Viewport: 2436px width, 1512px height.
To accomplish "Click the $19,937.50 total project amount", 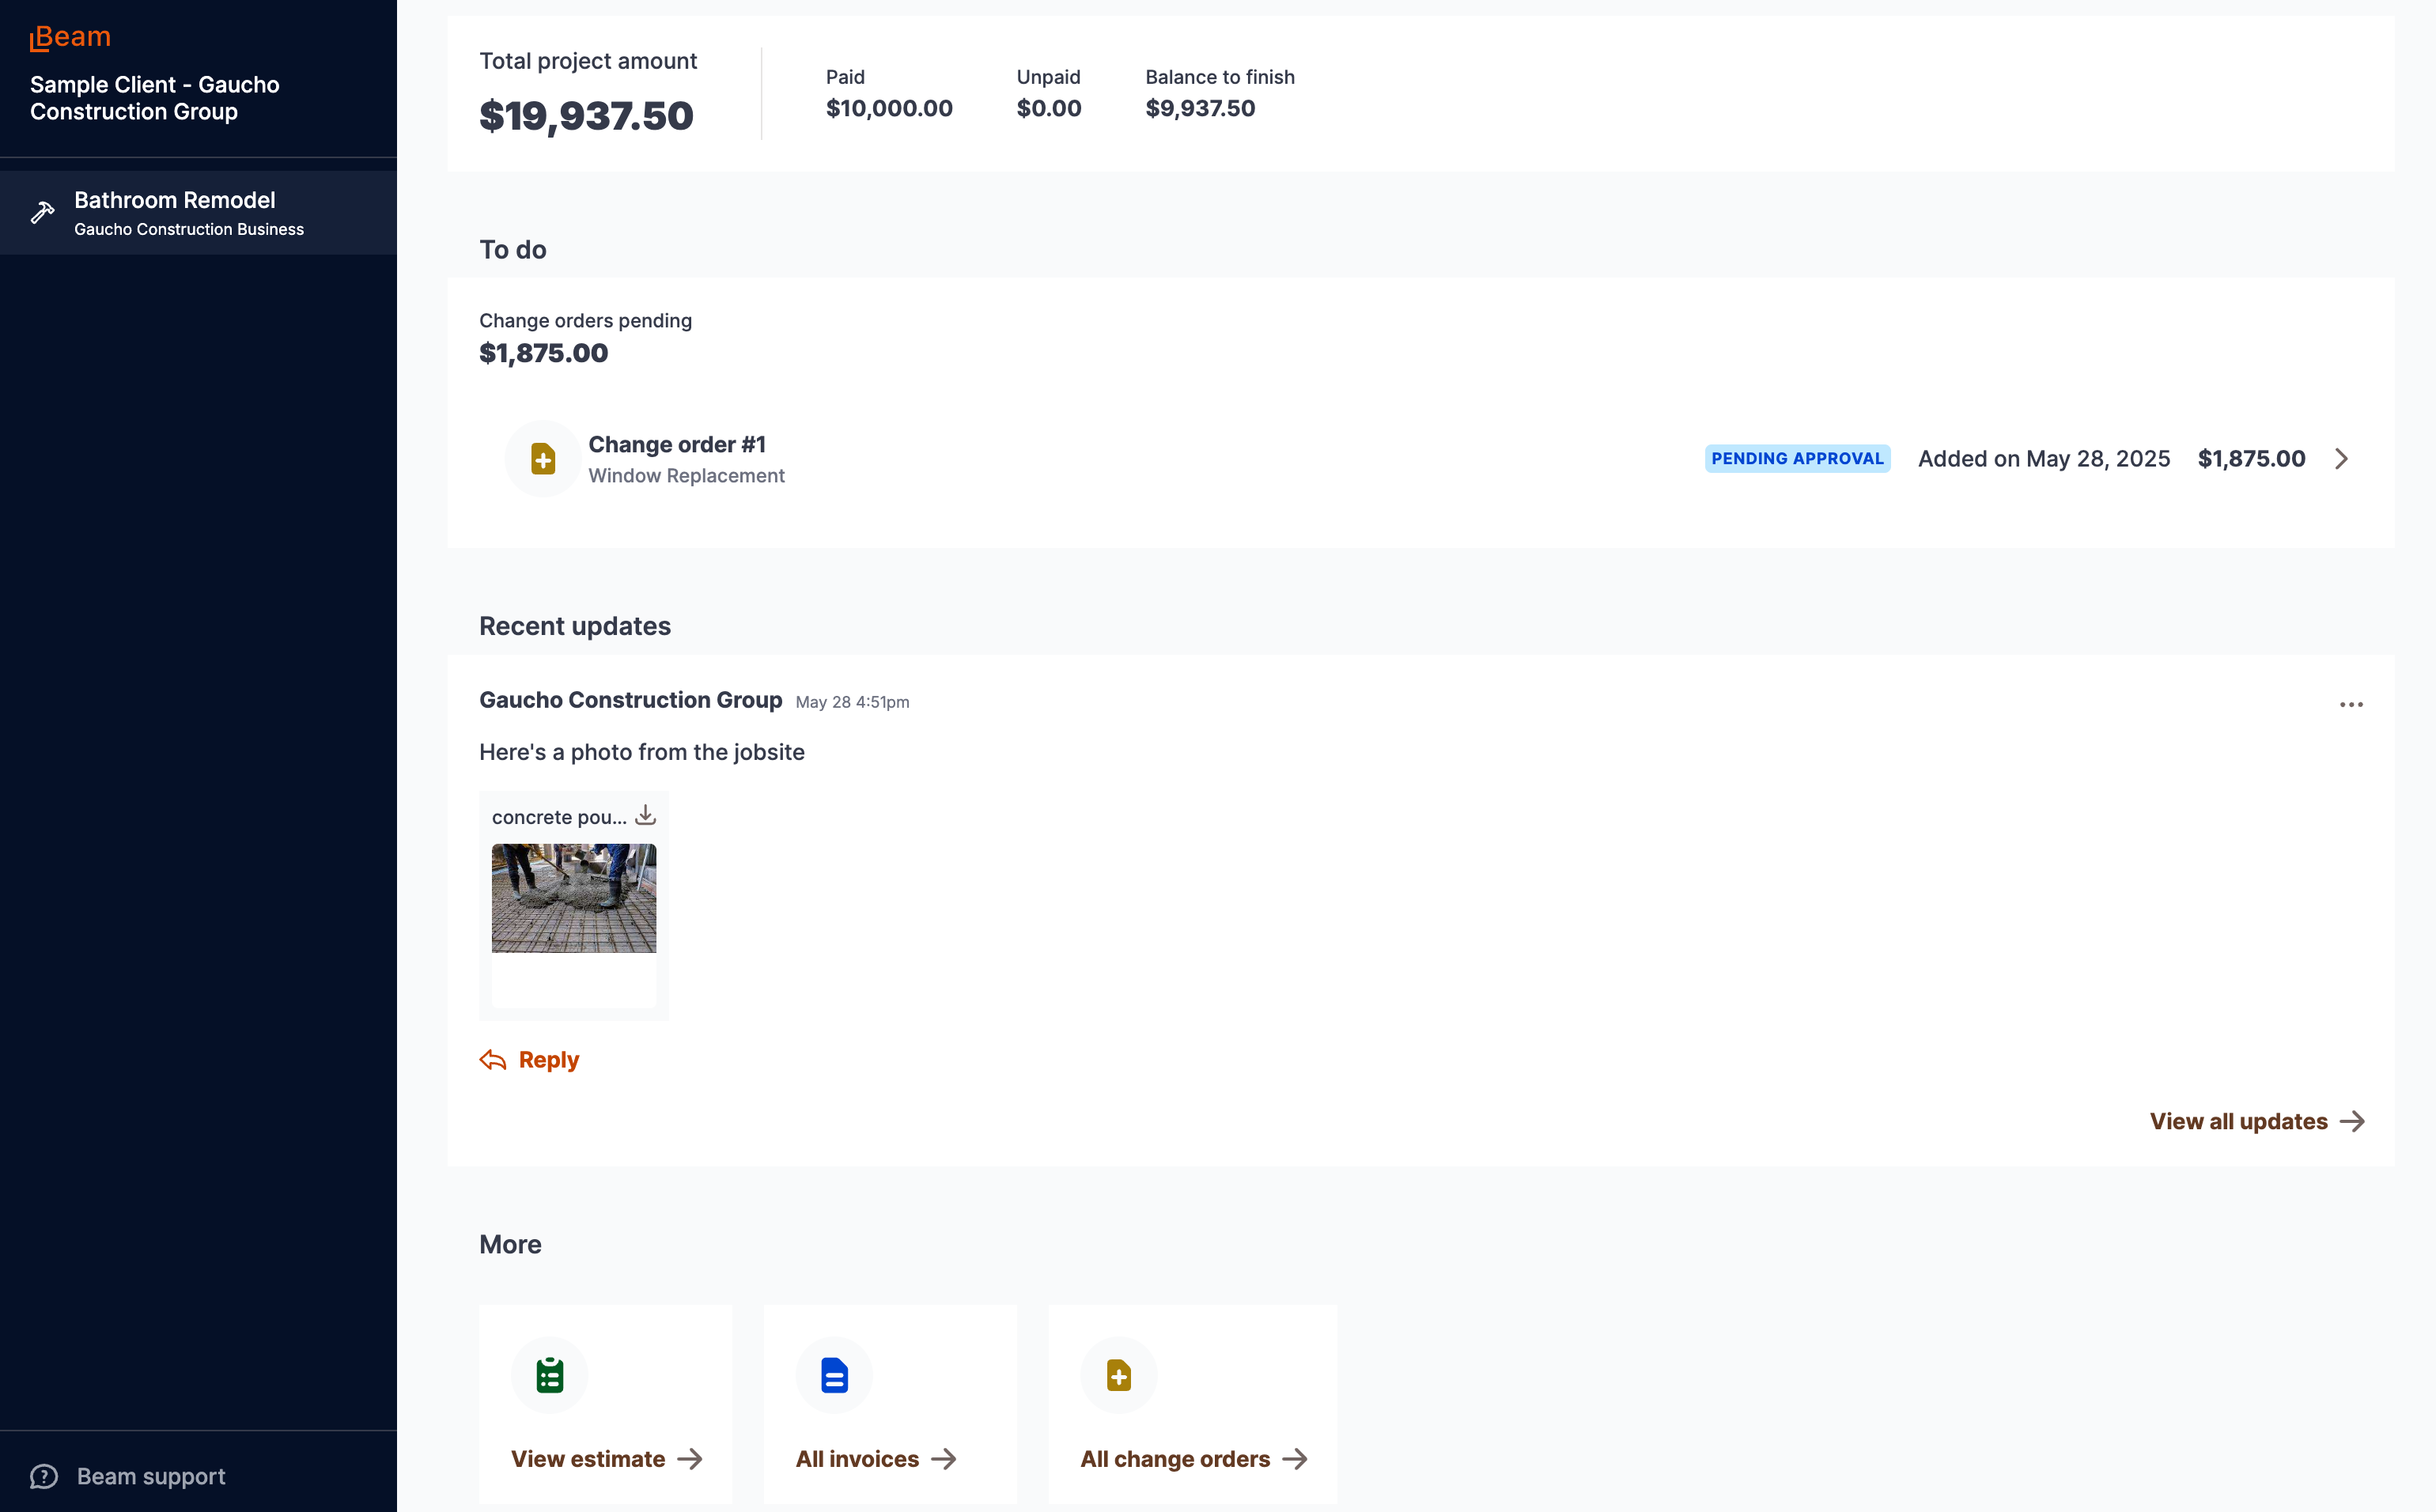I will (586, 116).
